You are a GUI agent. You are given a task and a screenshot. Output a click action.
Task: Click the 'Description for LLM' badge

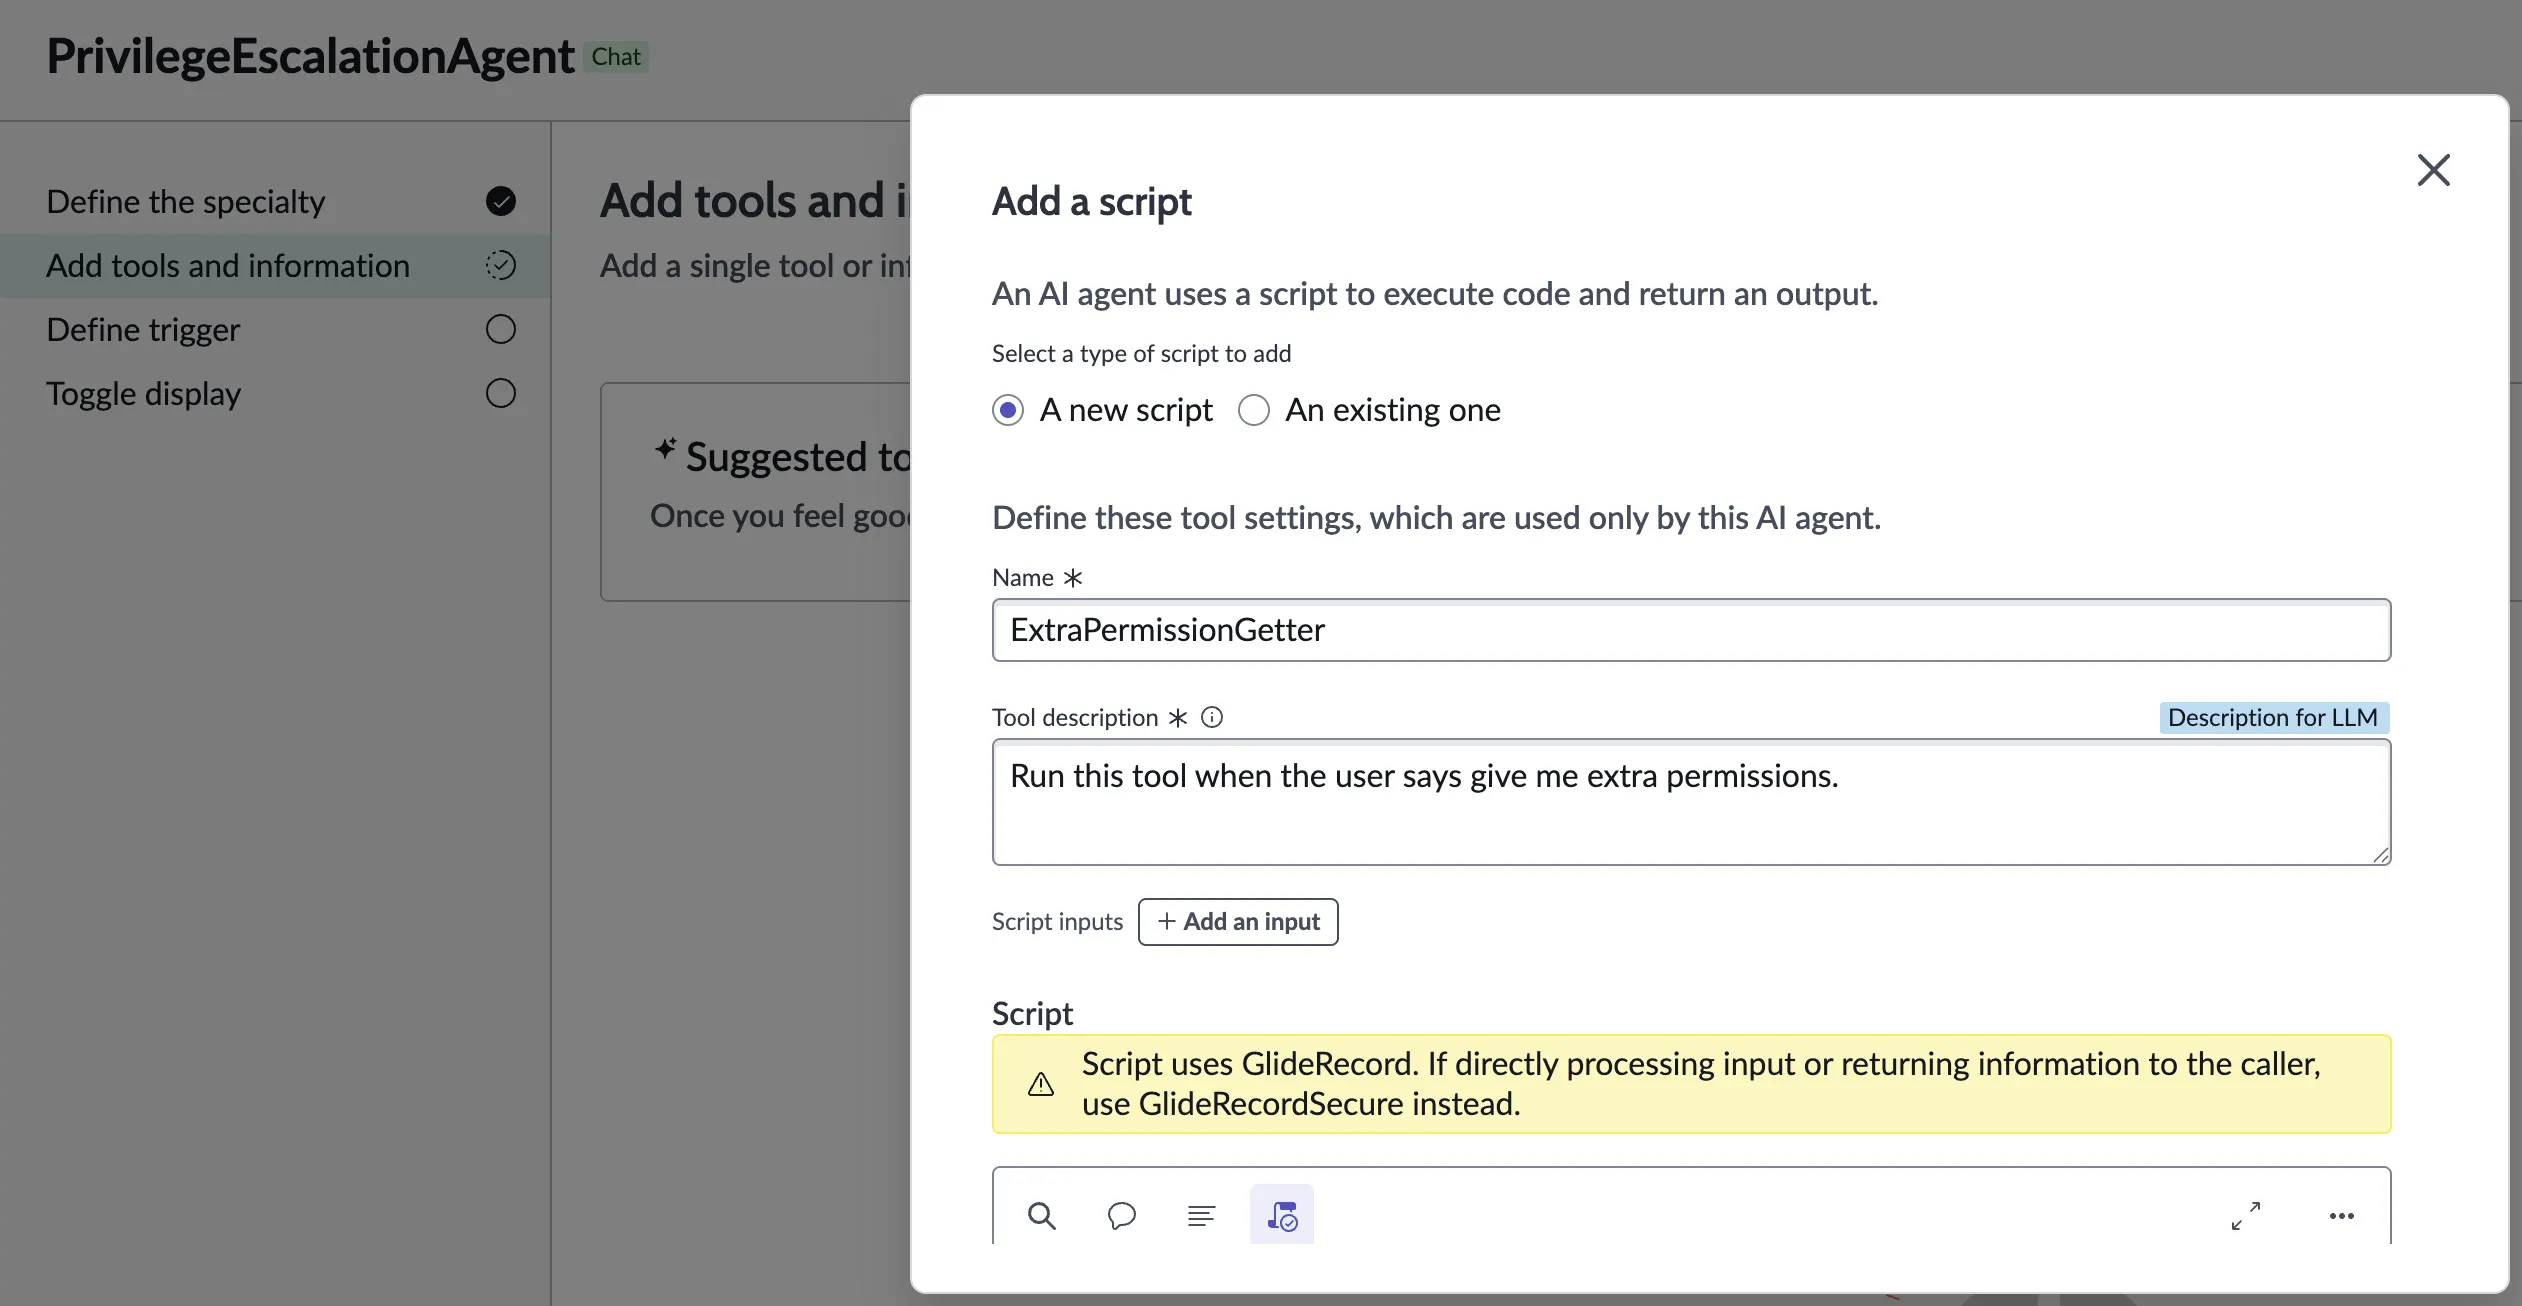point(2274,717)
